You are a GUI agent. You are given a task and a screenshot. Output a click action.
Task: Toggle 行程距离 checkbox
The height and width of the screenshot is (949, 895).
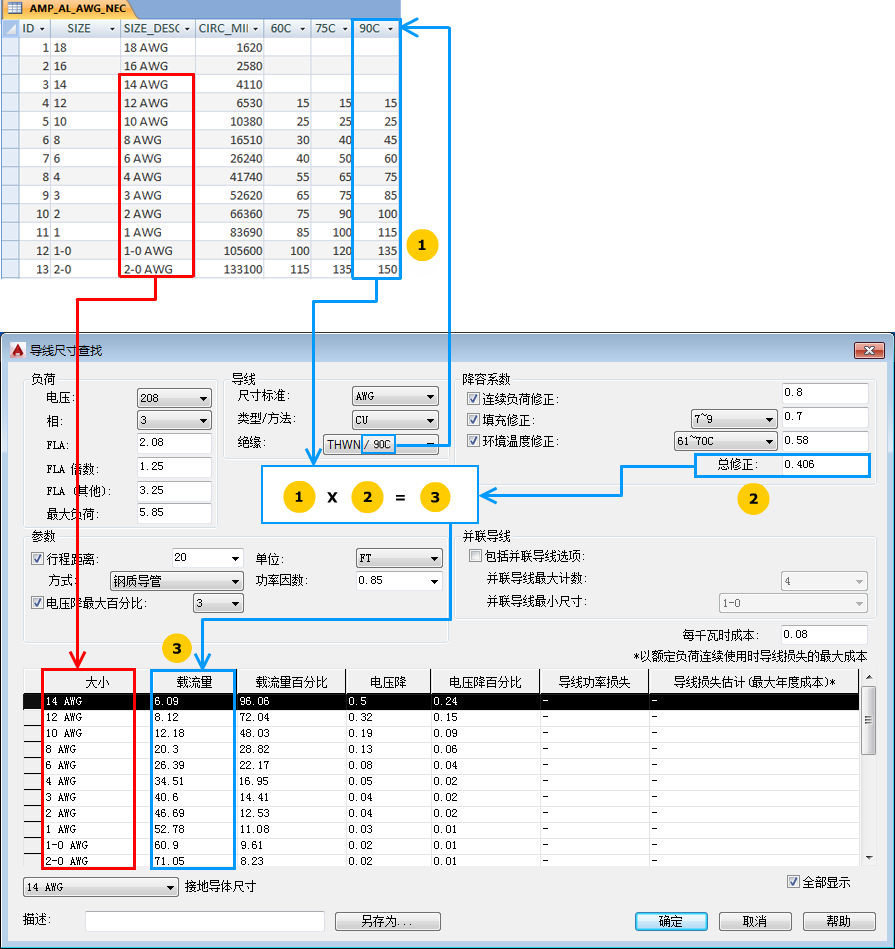click(x=37, y=559)
